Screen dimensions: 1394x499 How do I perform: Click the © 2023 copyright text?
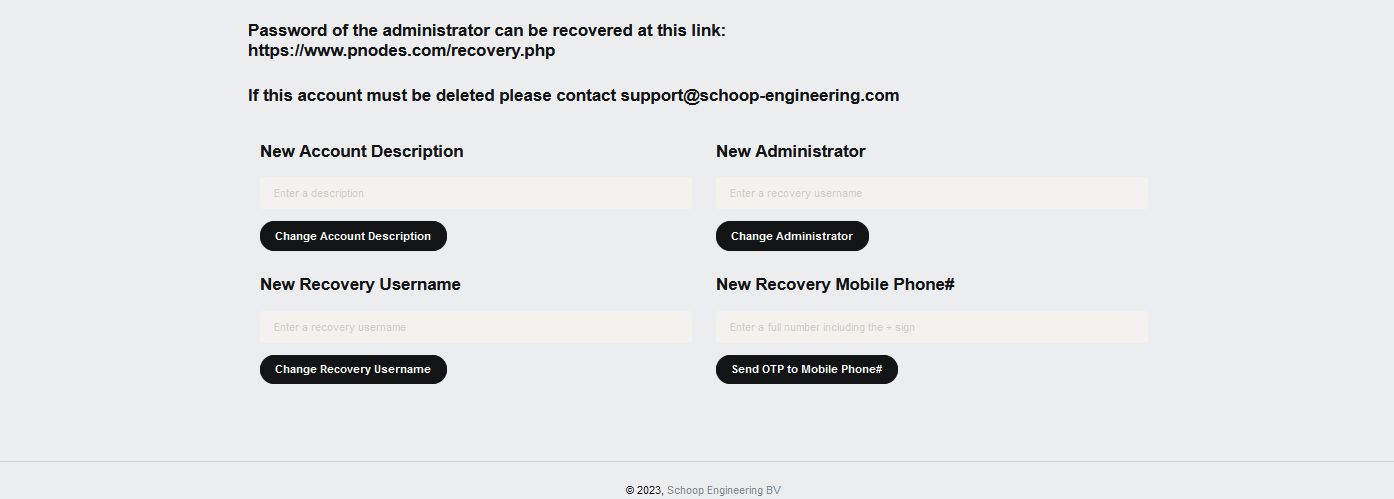pos(644,490)
